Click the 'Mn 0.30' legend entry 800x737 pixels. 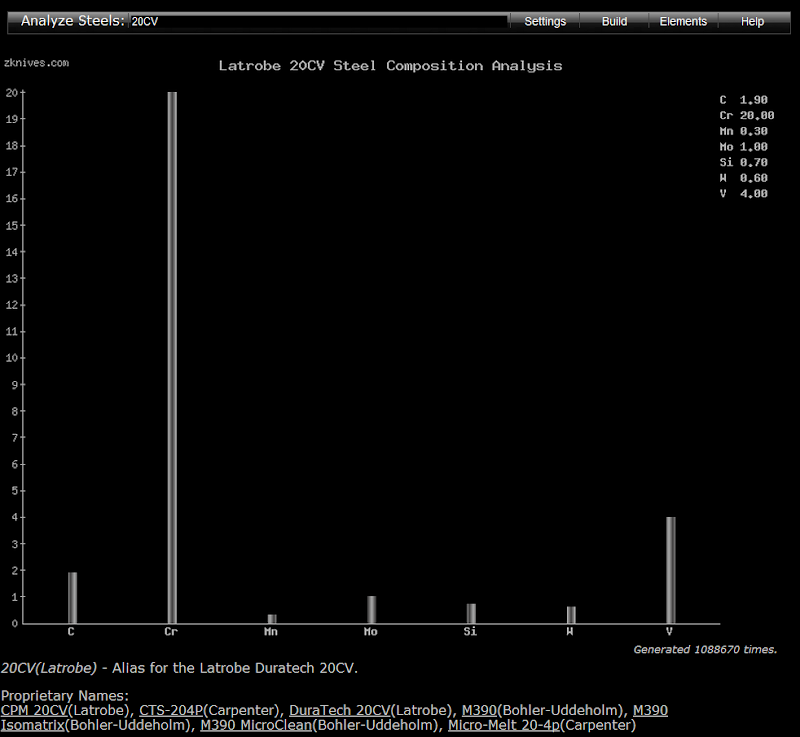pos(743,131)
